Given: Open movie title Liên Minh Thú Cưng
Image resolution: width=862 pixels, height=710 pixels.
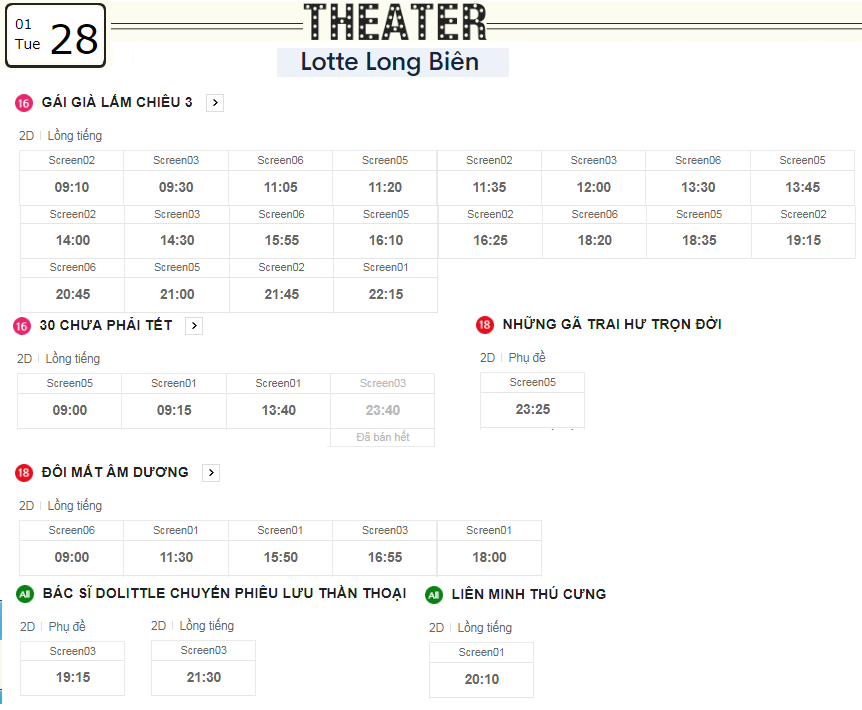Looking at the screenshot, I should pos(529,594).
